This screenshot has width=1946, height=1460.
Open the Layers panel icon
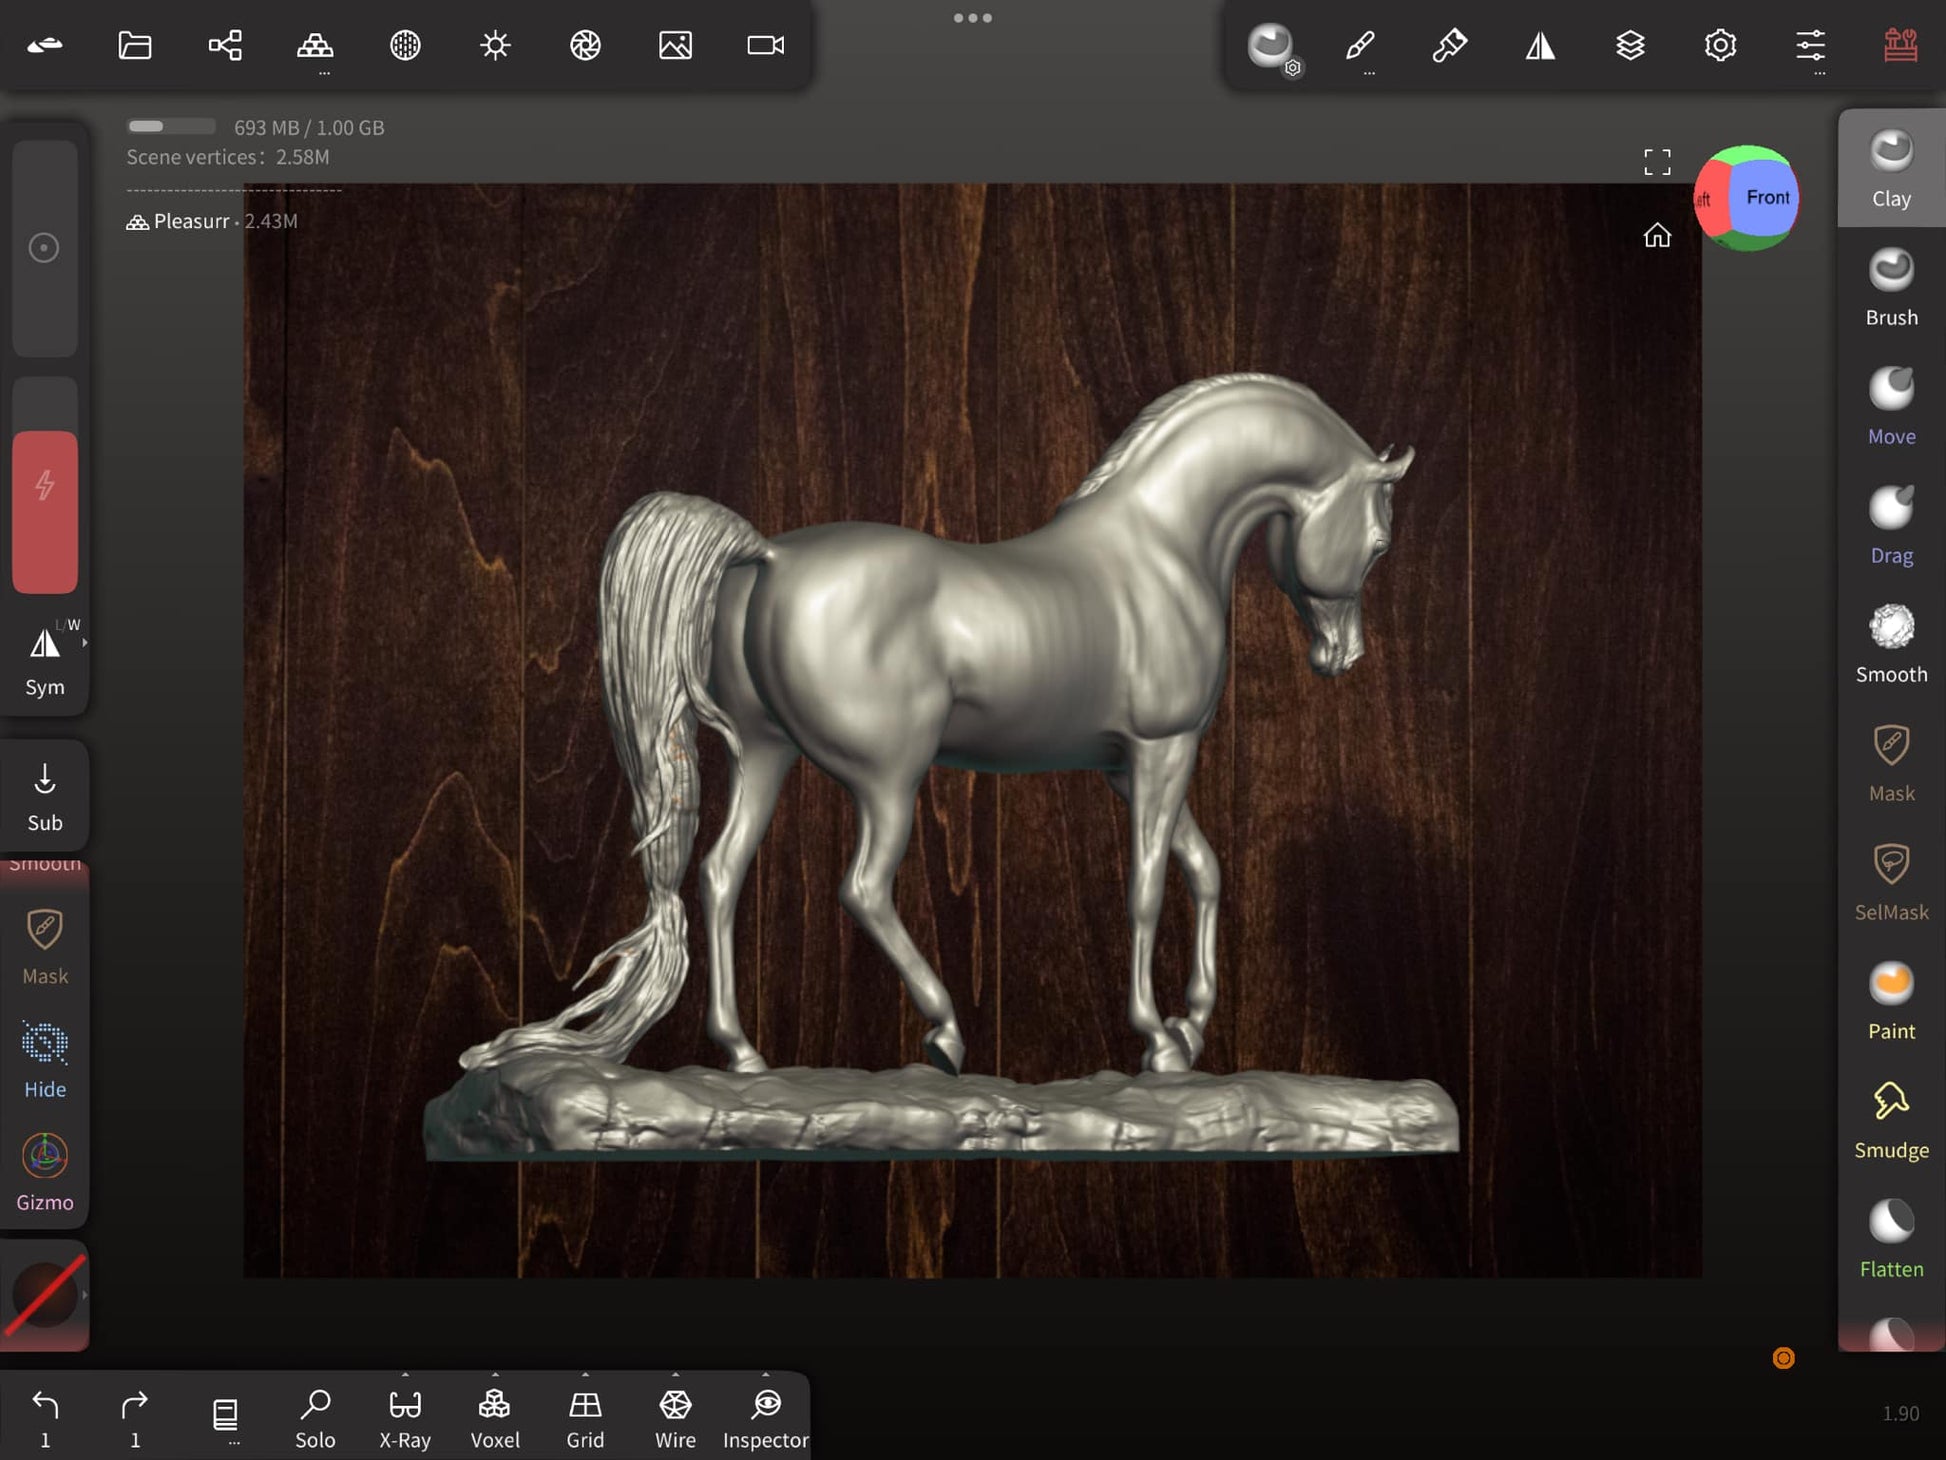click(x=1630, y=46)
